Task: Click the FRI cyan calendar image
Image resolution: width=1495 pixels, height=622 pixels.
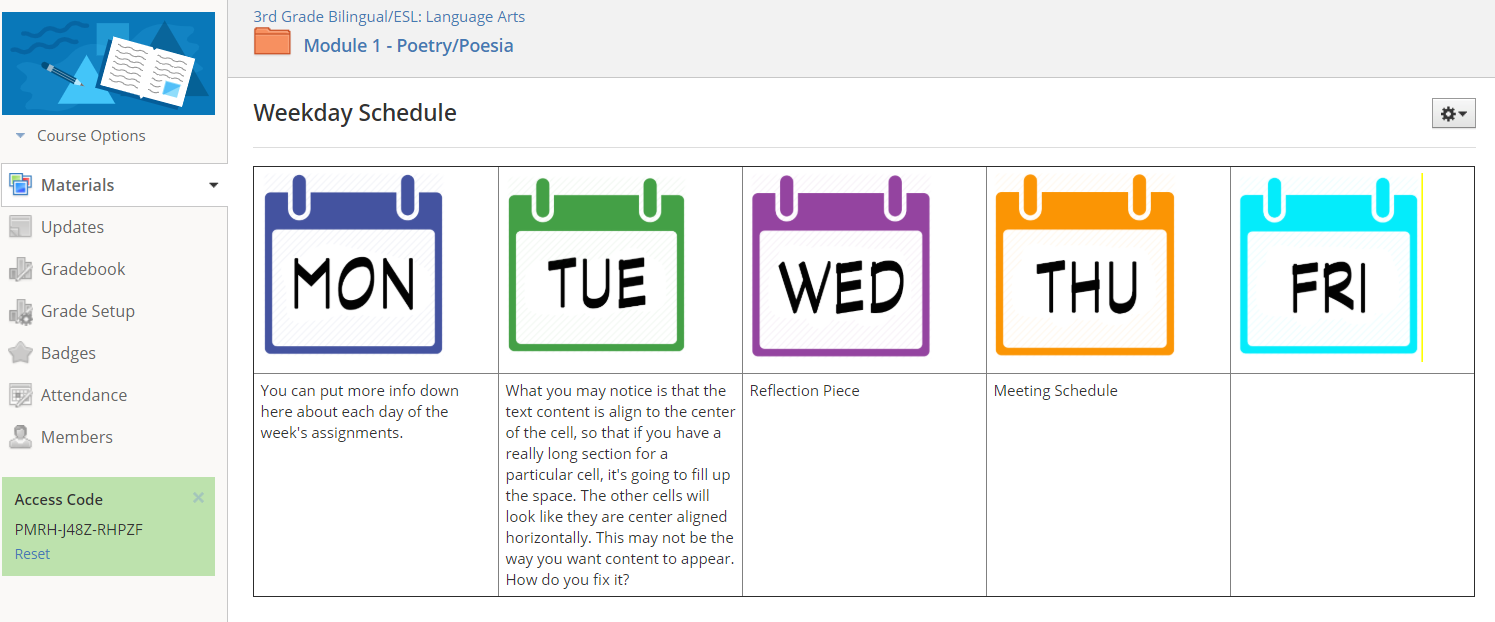Action: click(1329, 266)
